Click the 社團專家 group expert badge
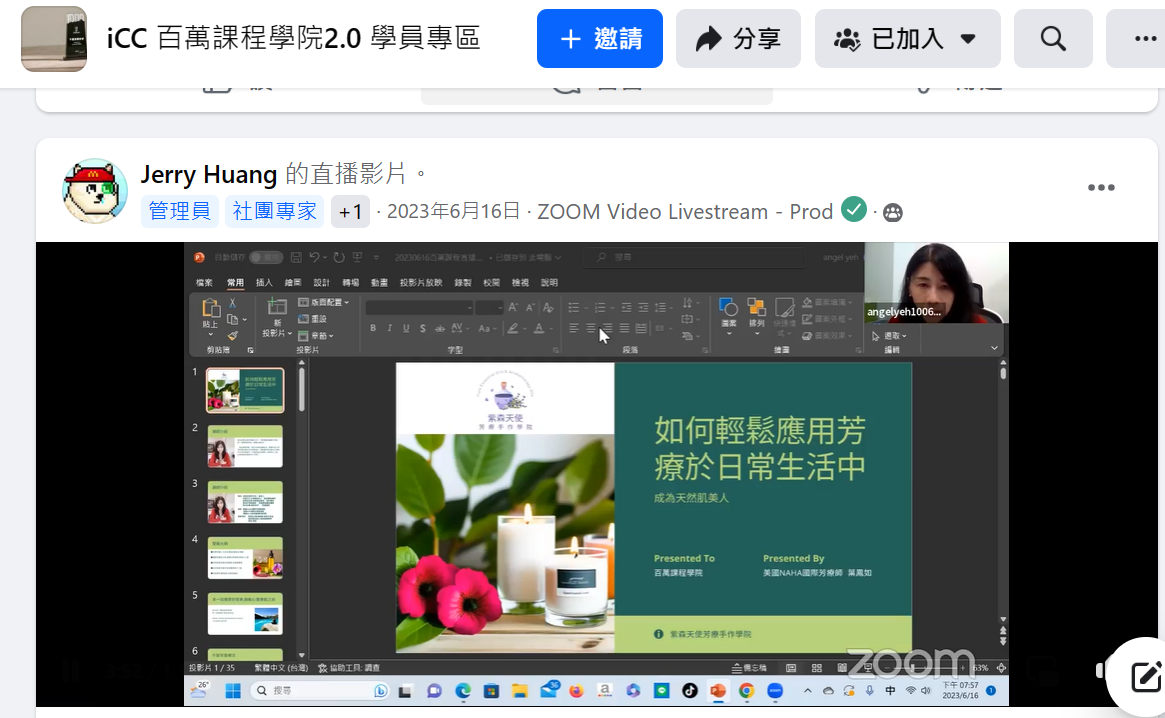The image size is (1165, 718). click(x=274, y=211)
